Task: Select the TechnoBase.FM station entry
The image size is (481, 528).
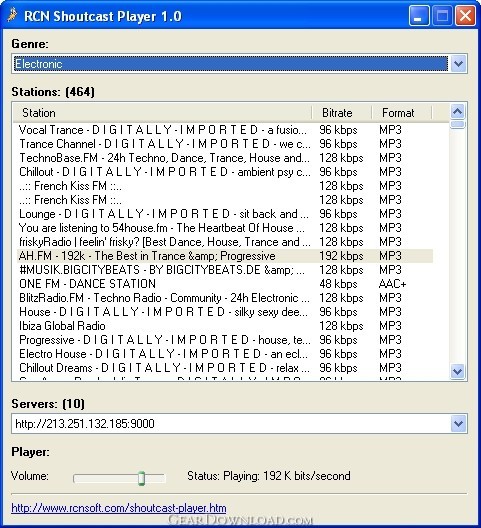Action: click(x=225, y=158)
